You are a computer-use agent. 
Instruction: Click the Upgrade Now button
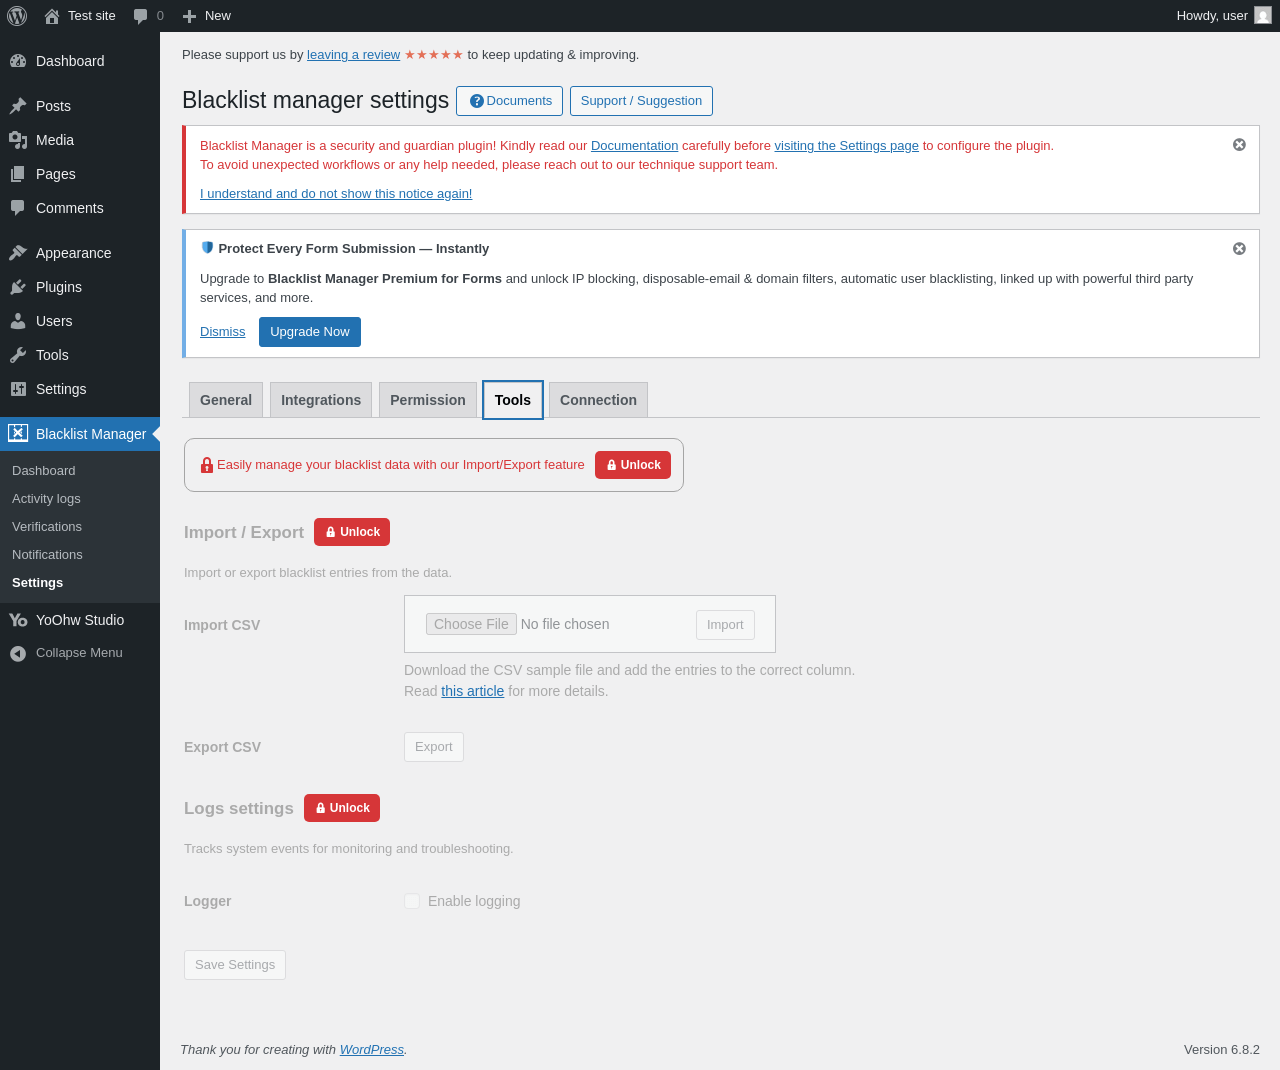coord(310,332)
